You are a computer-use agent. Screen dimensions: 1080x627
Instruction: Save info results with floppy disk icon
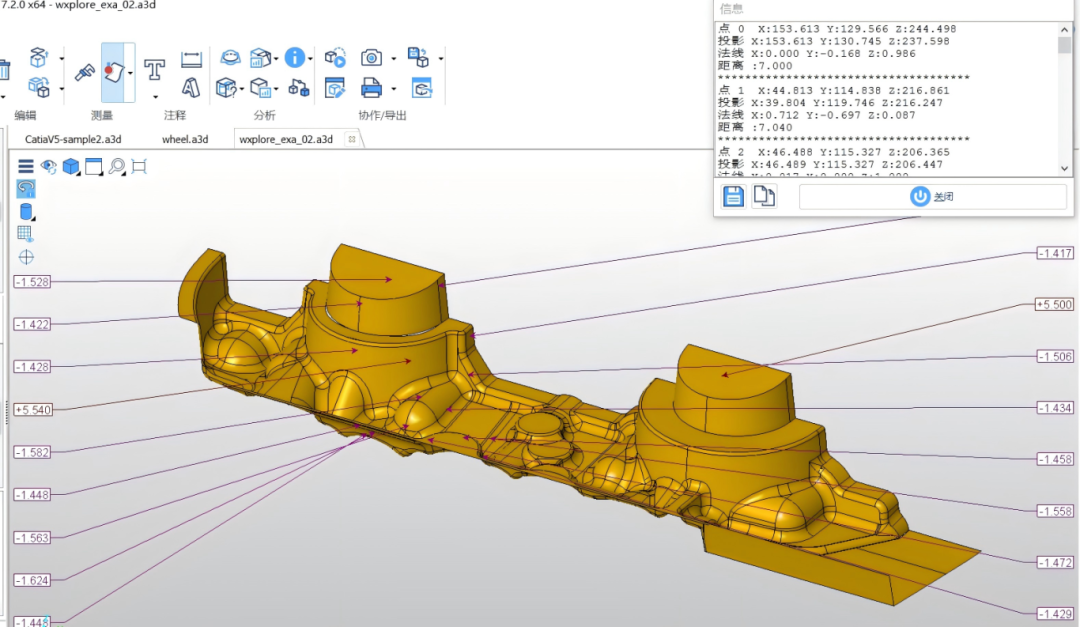(733, 196)
